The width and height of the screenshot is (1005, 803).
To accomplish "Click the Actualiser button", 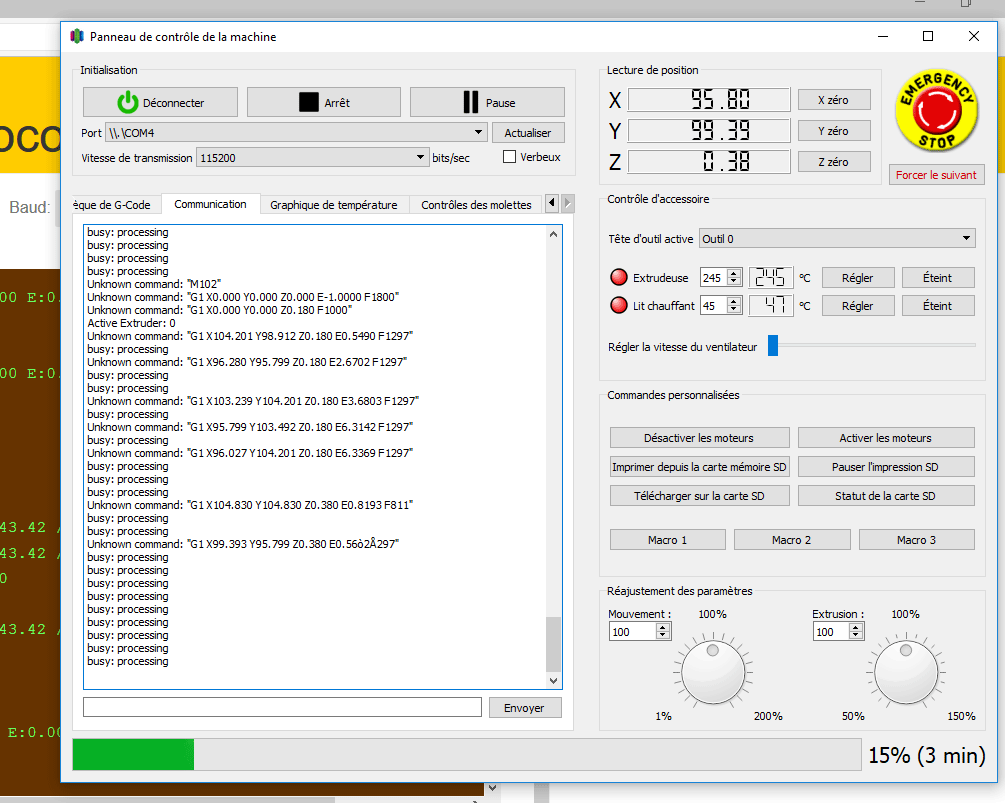I will 527,133.
